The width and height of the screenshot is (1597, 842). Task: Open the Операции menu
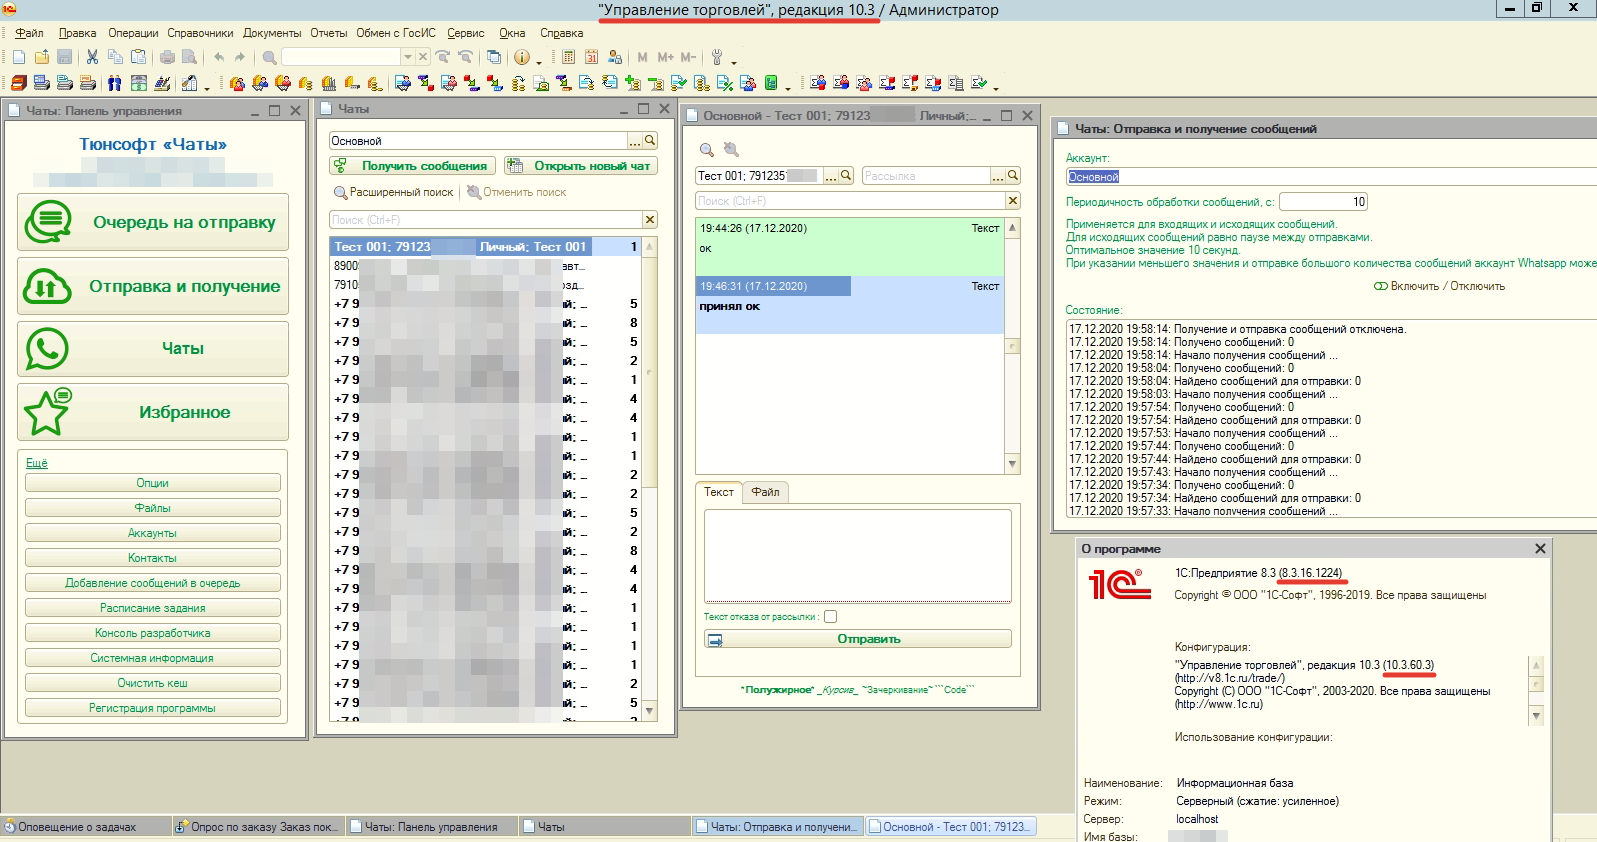tap(133, 33)
